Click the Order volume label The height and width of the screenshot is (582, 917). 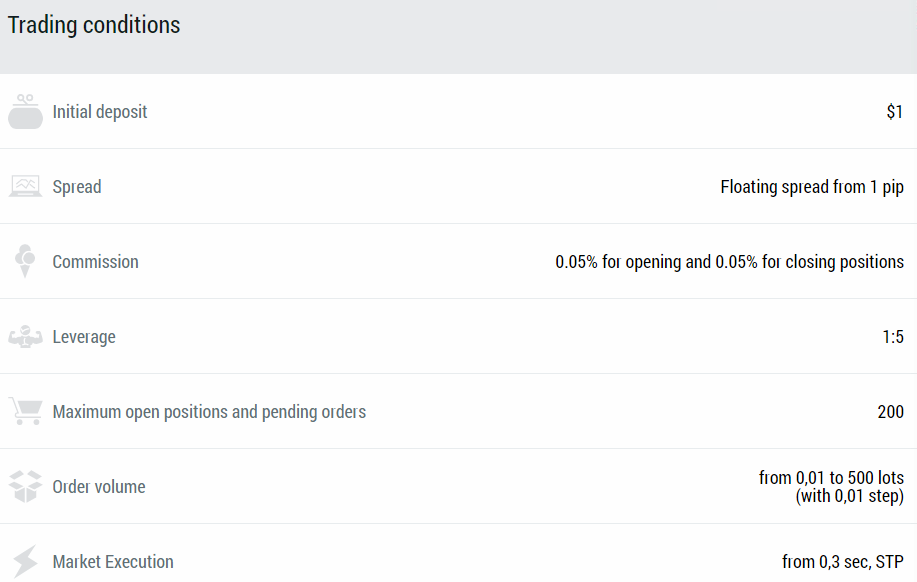pyautogui.click(x=99, y=487)
